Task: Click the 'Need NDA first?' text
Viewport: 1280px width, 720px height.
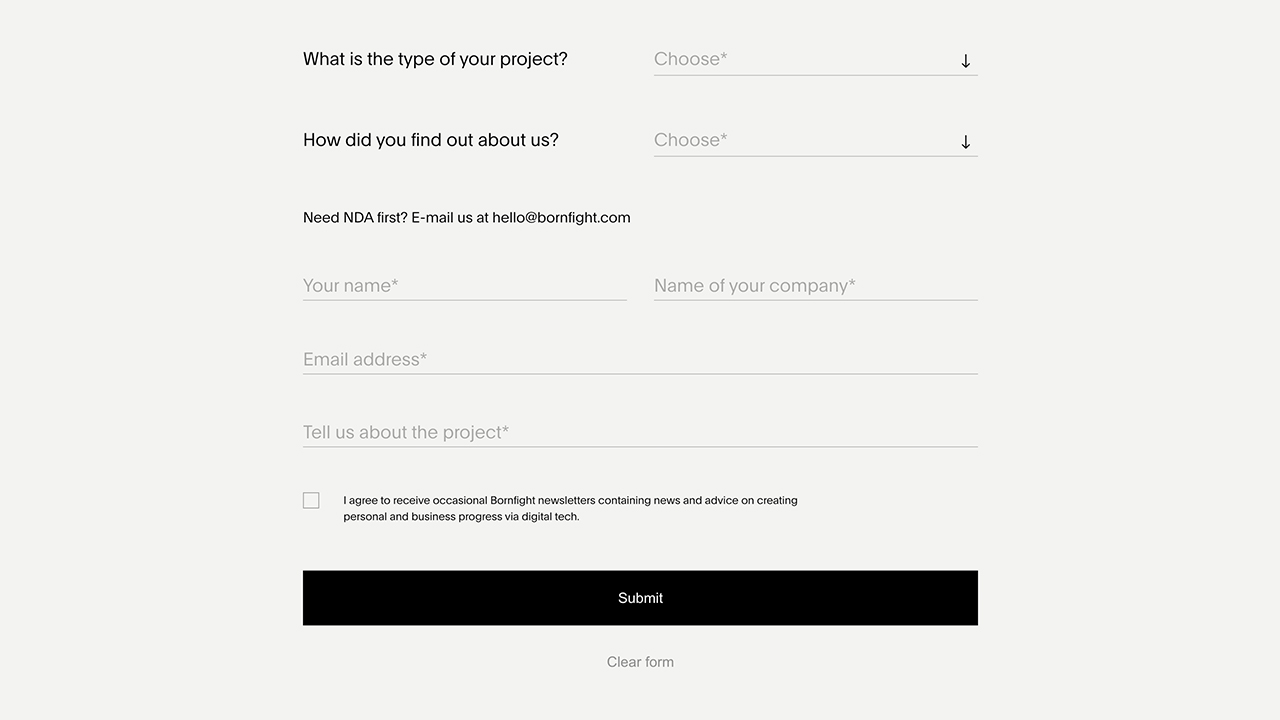Action: tap(355, 218)
